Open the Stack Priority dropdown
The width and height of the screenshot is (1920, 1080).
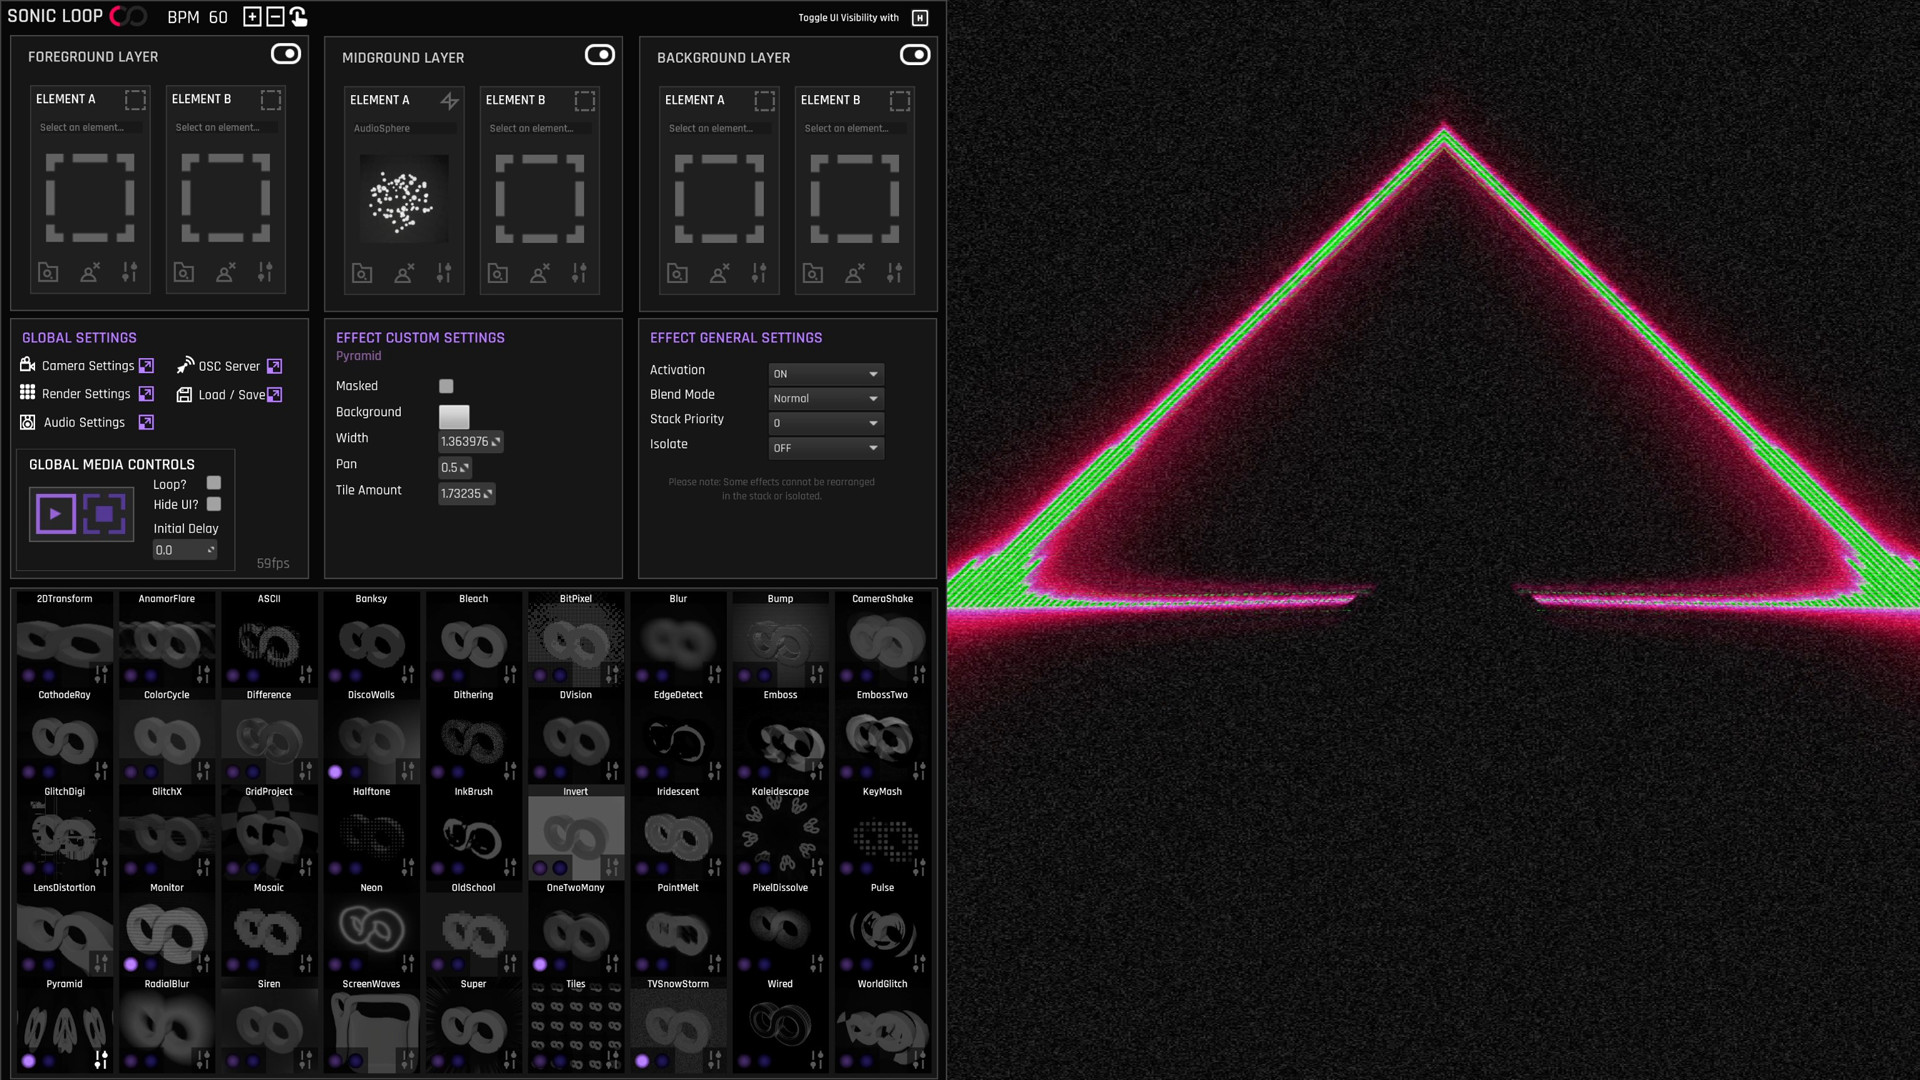[825, 423]
